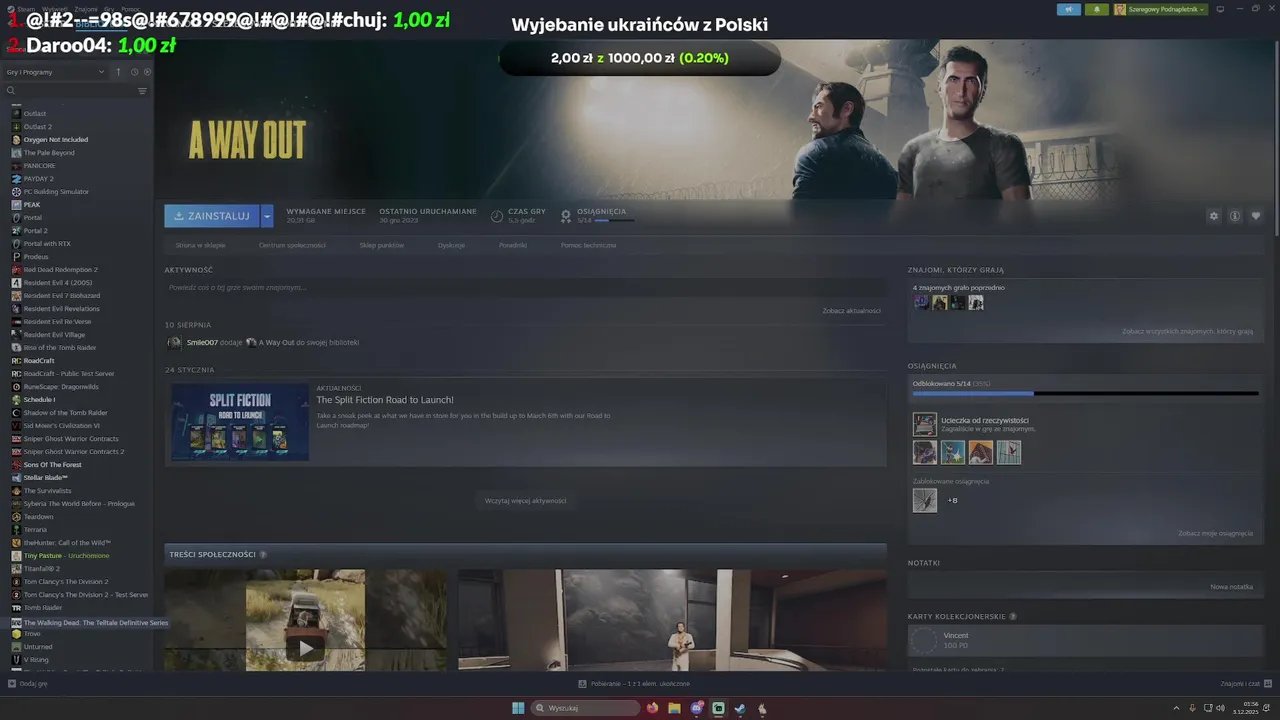The width and height of the screenshot is (1280, 720).
Task: Open the Steam menu
Action: point(26,9)
